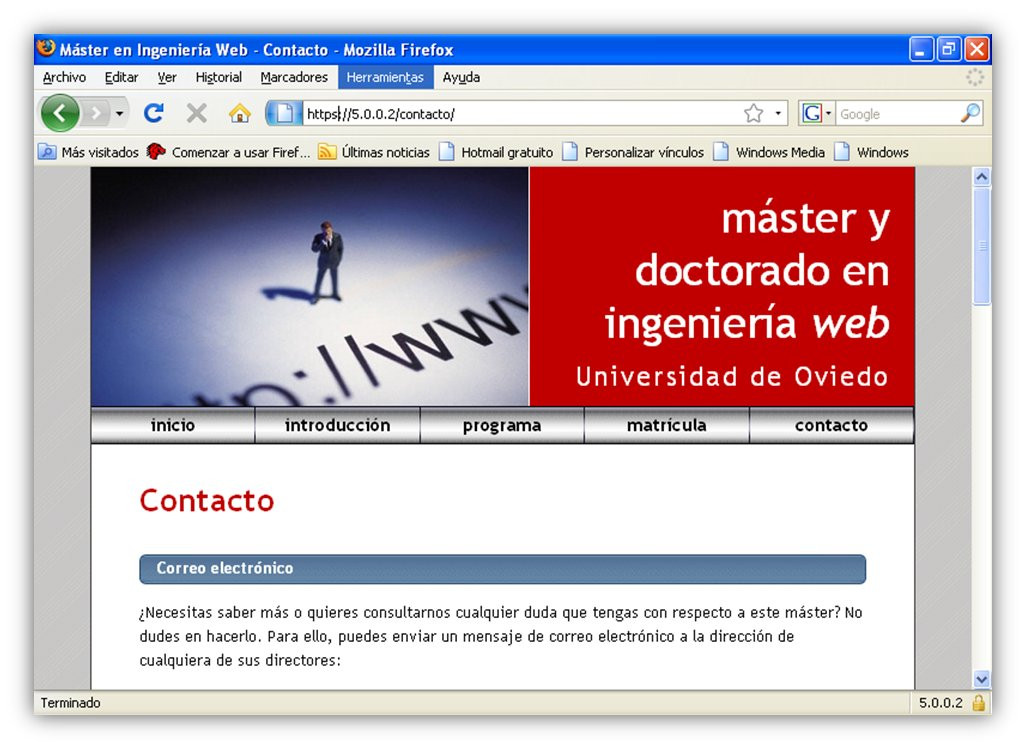The image size is (1026, 749).
Task: Click the padlock security icon in status bar
Action: coord(978,703)
